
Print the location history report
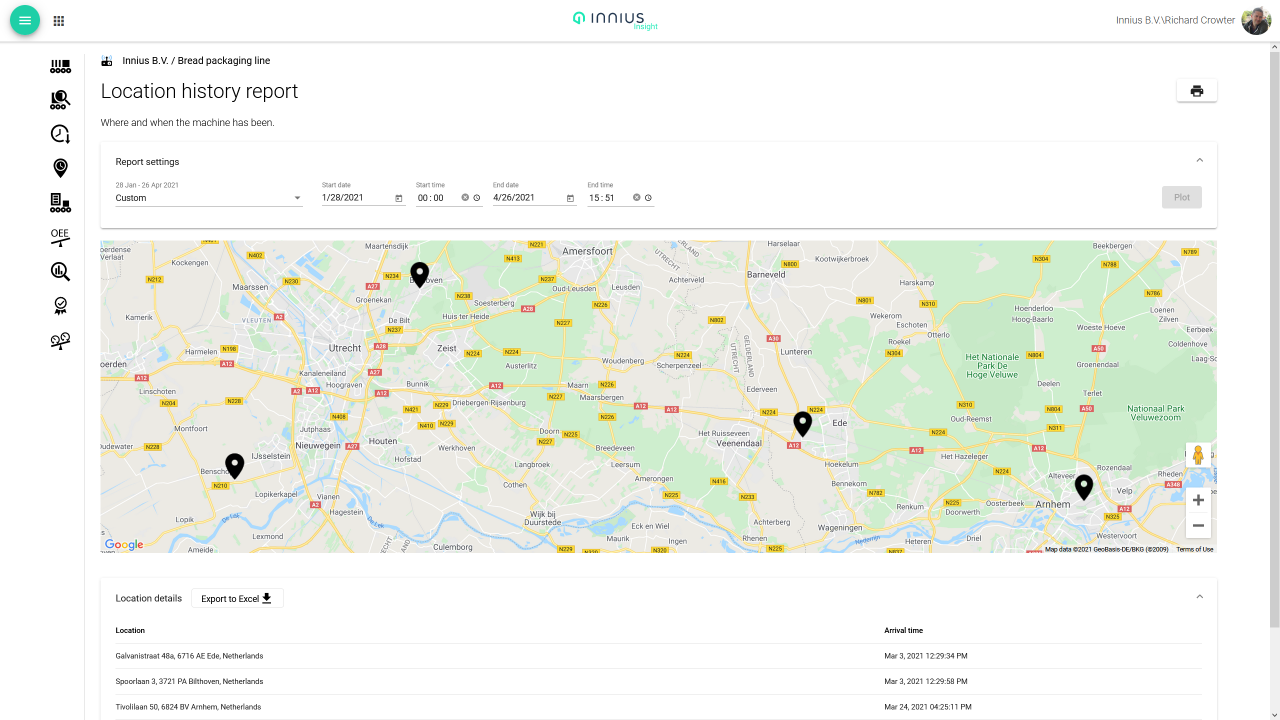(1197, 91)
